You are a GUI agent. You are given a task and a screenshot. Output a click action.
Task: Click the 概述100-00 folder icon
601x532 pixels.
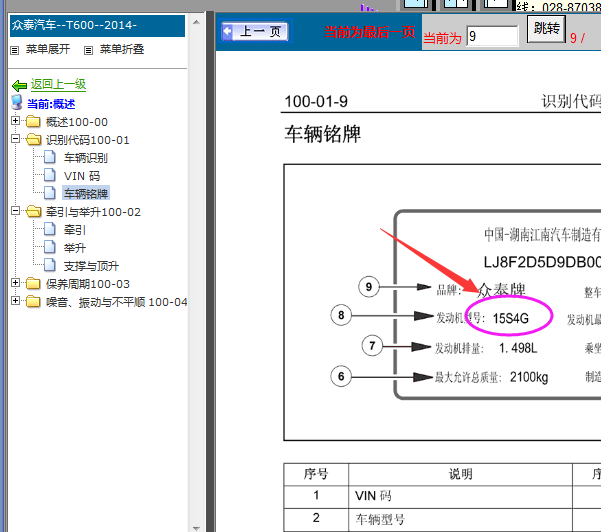[33, 122]
